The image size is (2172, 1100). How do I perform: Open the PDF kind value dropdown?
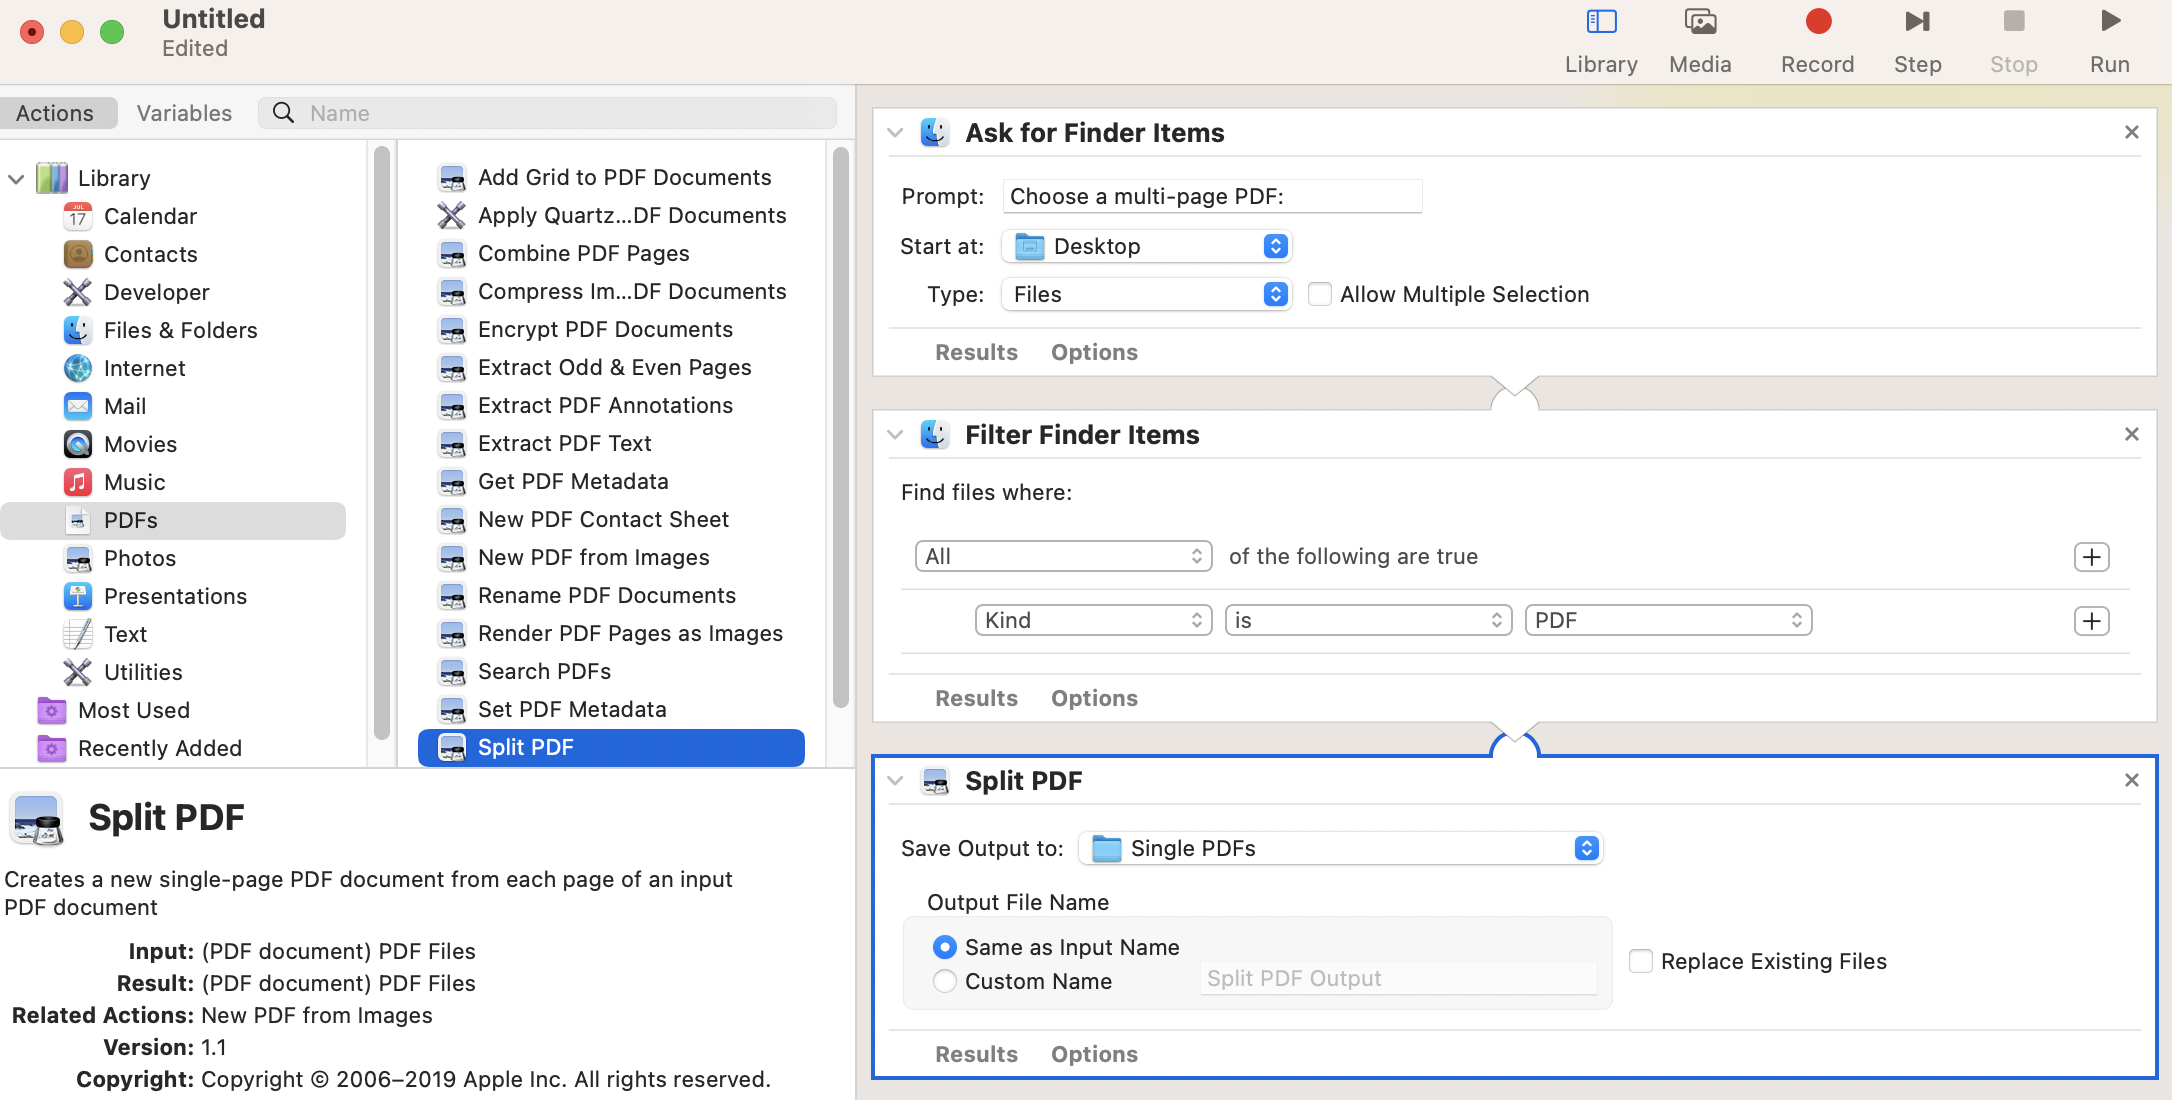click(1668, 620)
